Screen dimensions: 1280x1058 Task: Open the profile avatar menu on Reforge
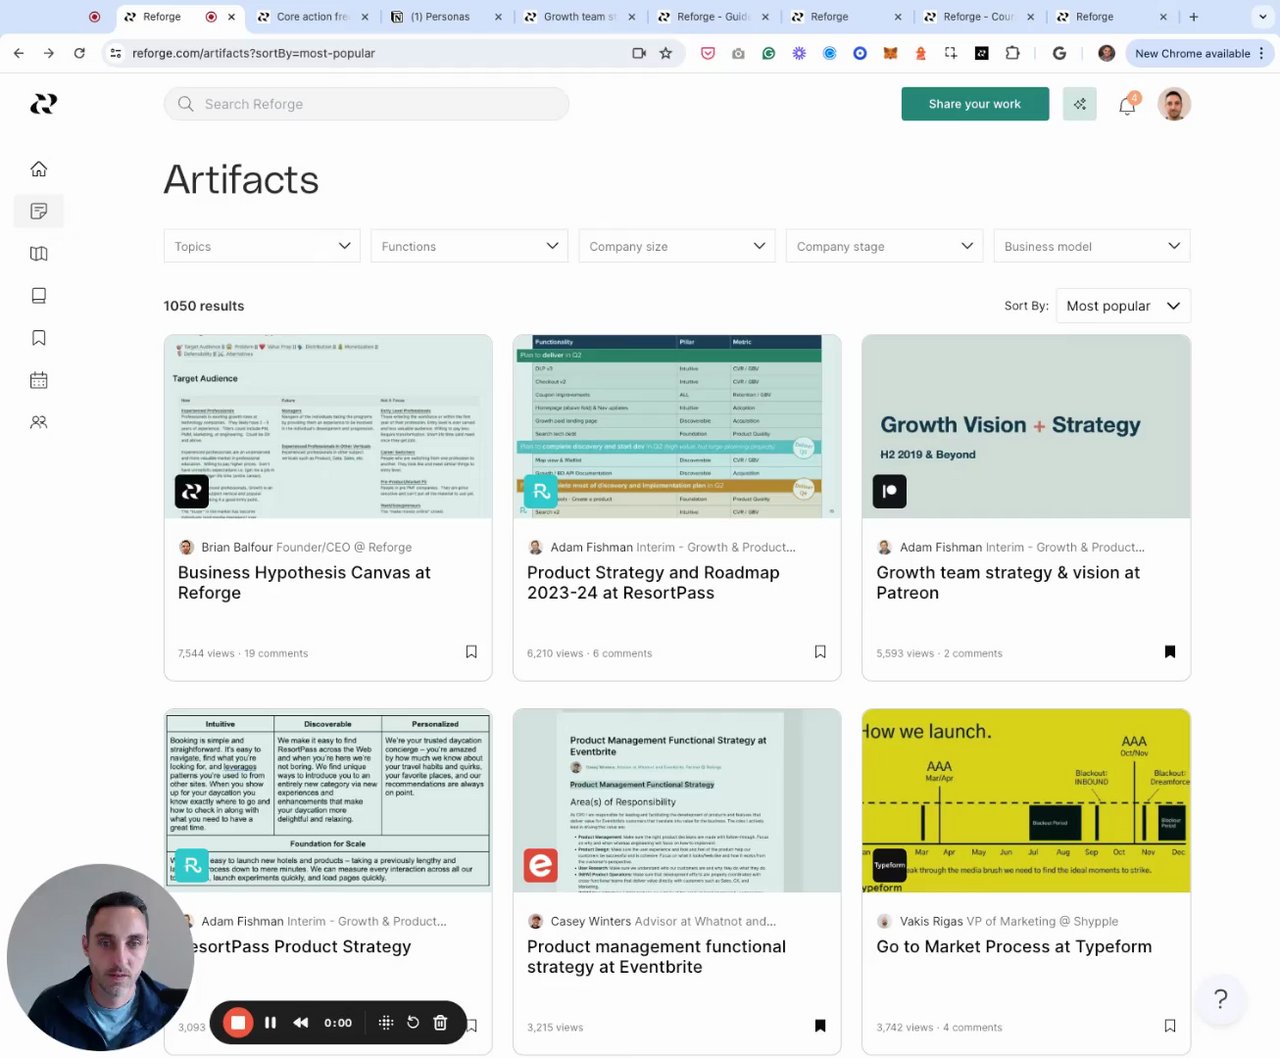[x=1174, y=104]
